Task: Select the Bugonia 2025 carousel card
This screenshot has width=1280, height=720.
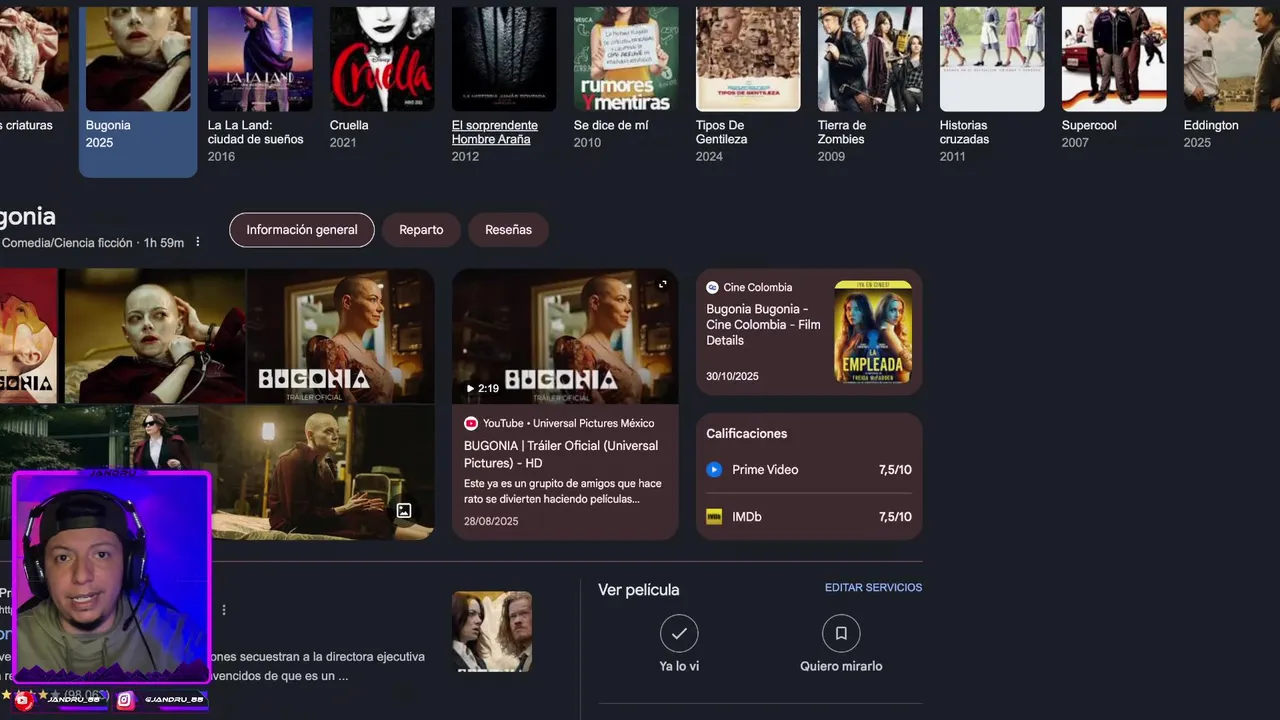Action: 138,90
